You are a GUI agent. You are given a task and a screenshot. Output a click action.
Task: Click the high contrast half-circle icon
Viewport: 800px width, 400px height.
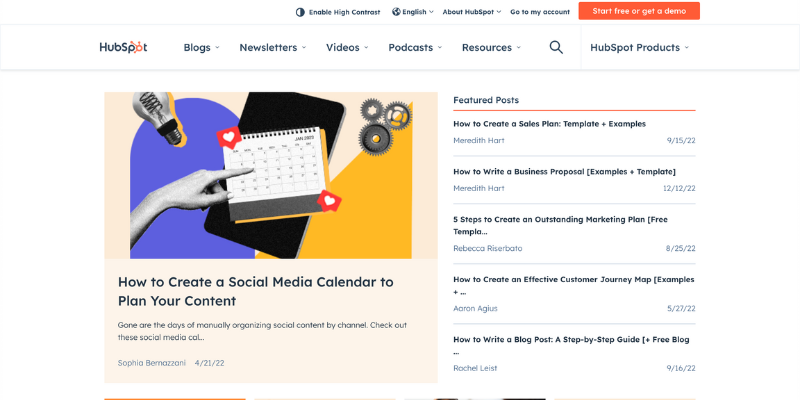tap(300, 12)
